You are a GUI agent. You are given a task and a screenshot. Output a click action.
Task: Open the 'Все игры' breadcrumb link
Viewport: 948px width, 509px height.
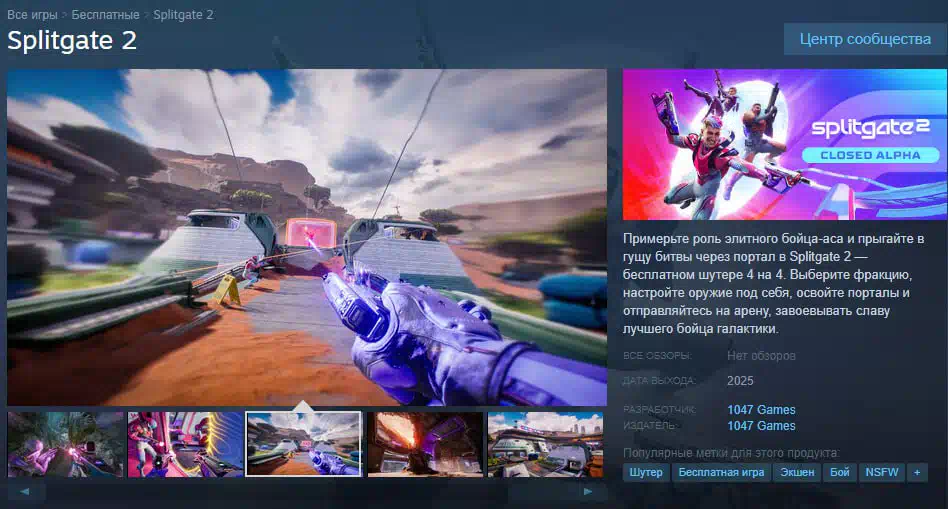(x=32, y=15)
